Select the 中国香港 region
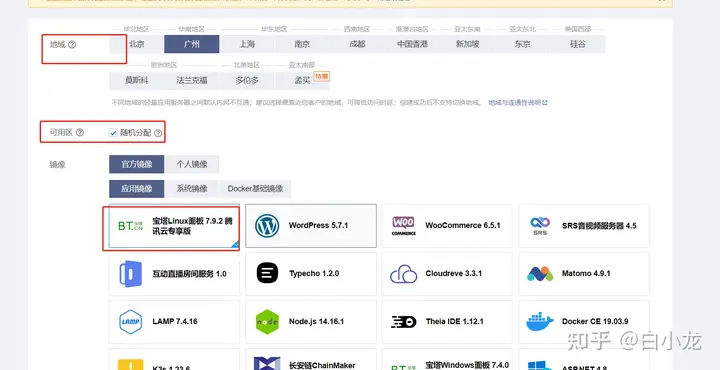Screen dimensions: 720x370 tap(412, 44)
